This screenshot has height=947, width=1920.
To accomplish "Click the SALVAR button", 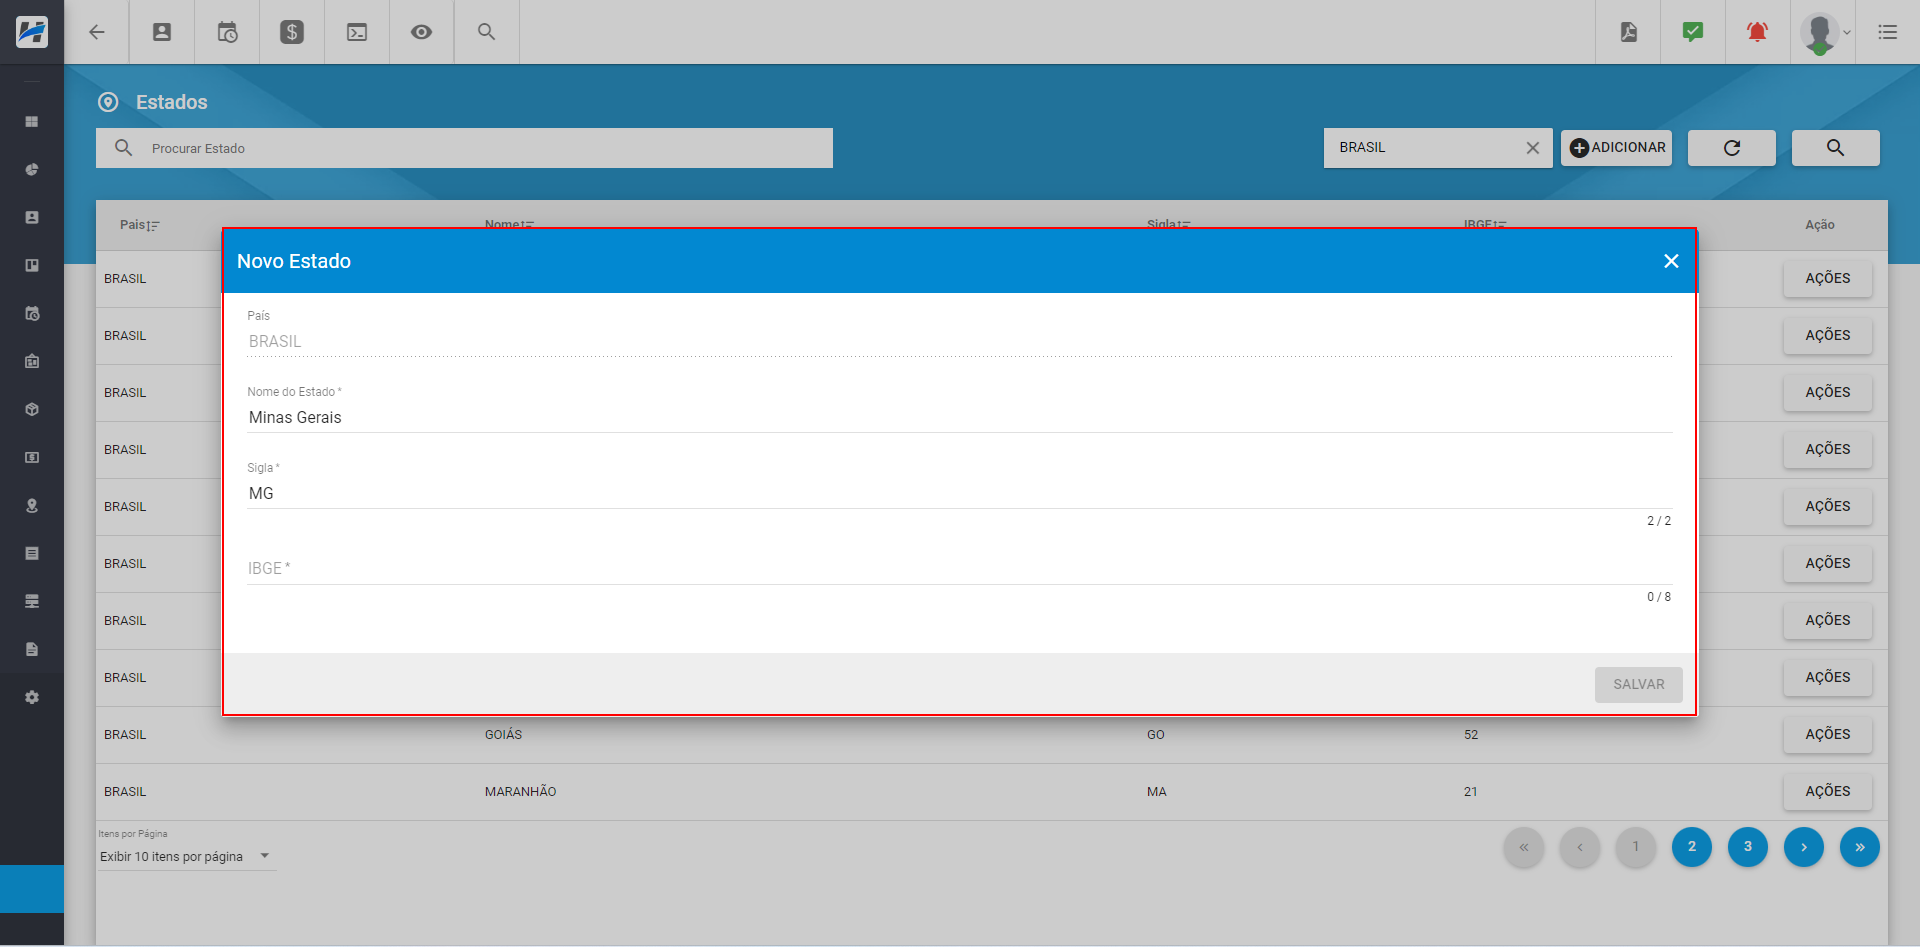I will click(x=1638, y=684).
